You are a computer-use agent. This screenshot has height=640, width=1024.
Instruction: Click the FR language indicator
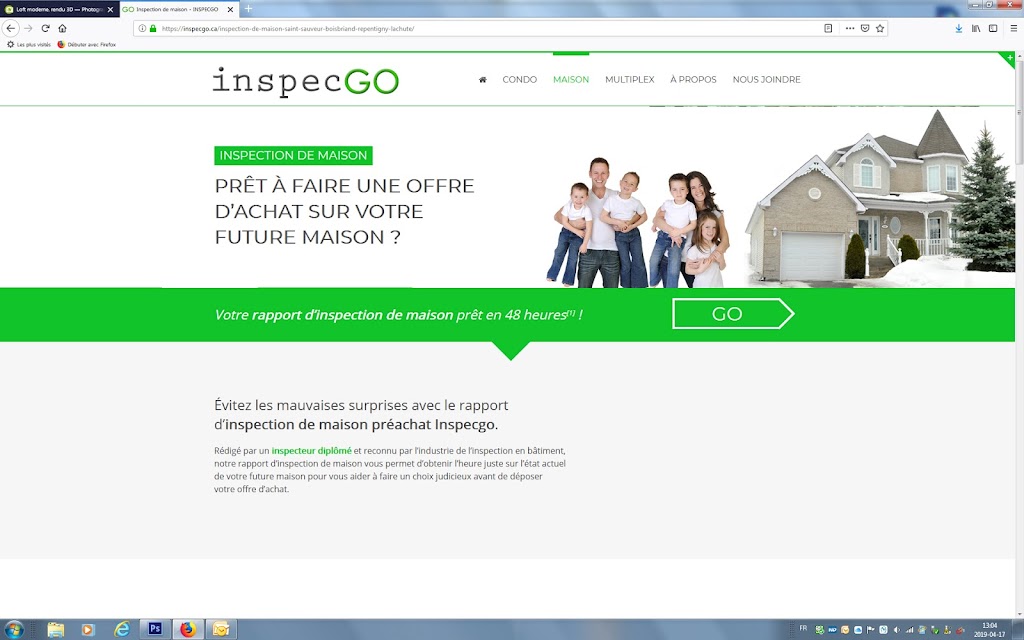(803, 628)
